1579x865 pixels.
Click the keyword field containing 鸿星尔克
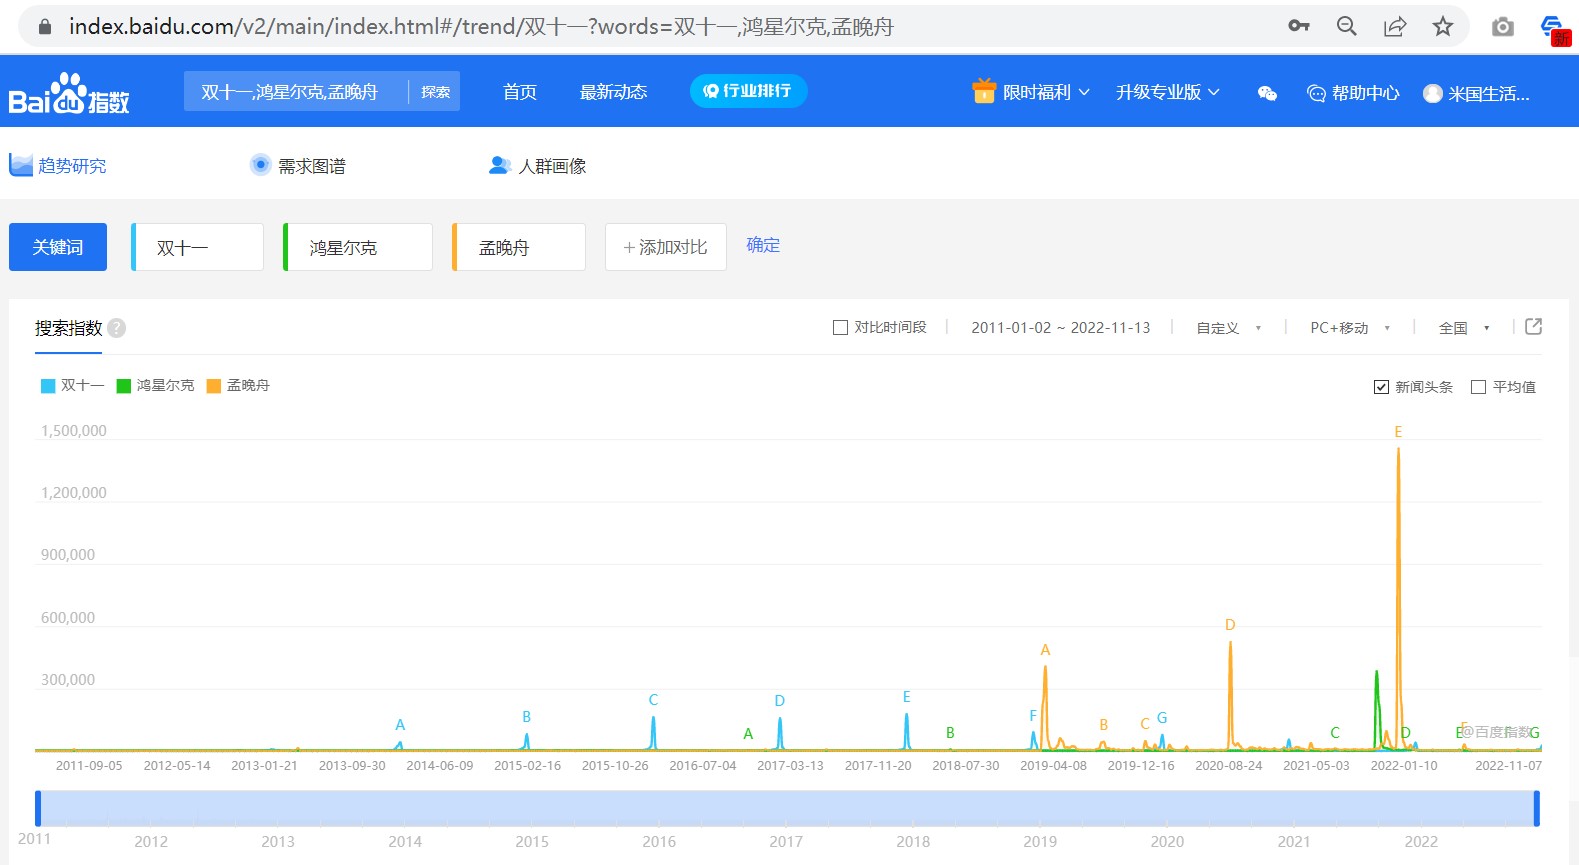pyautogui.click(x=358, y=247)
